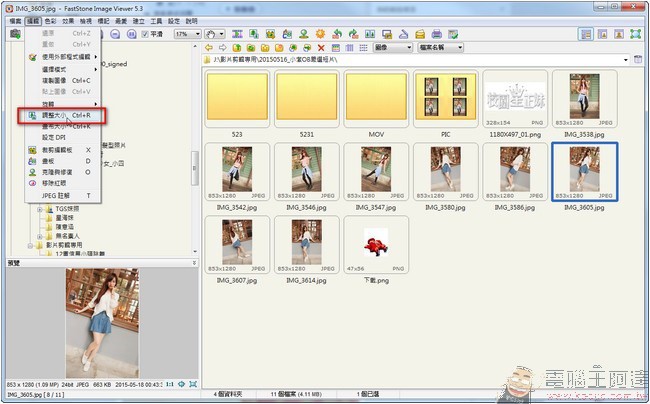The width and height of the screenshot is (650, 404).
Task: Expand the TGS folder tree node
Action: pos(40,209)
